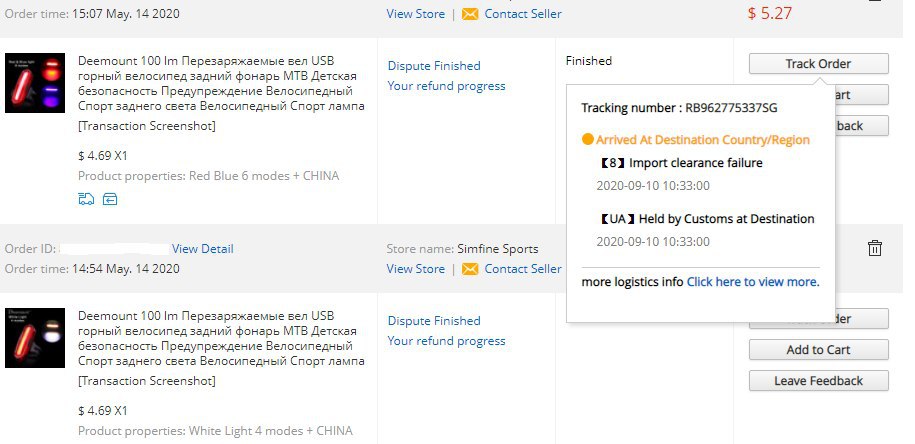This screenshot has height=444, width=915.
Task: Click envelope icon beside Simfine Sports Contact Seller
Action: coord(470,269)
